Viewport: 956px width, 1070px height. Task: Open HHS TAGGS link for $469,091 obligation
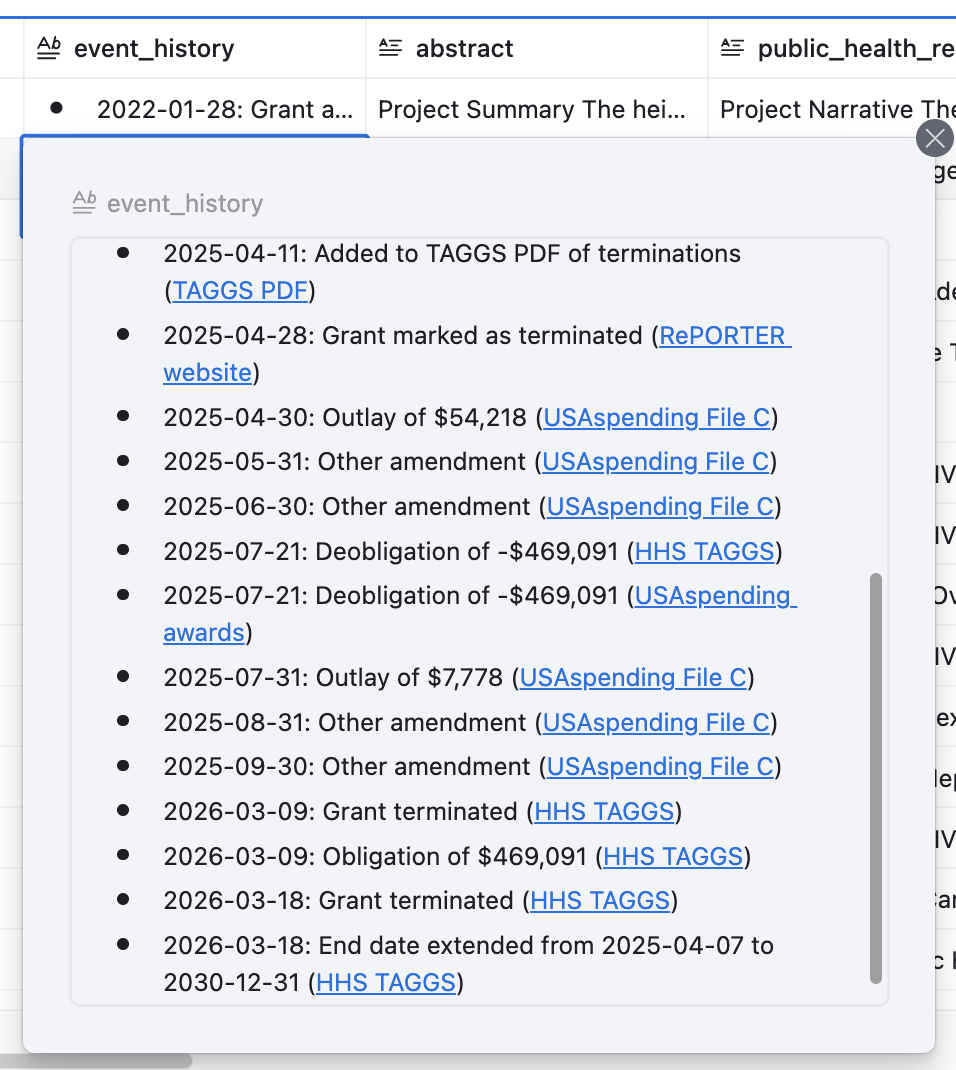[x=673, y=857]
